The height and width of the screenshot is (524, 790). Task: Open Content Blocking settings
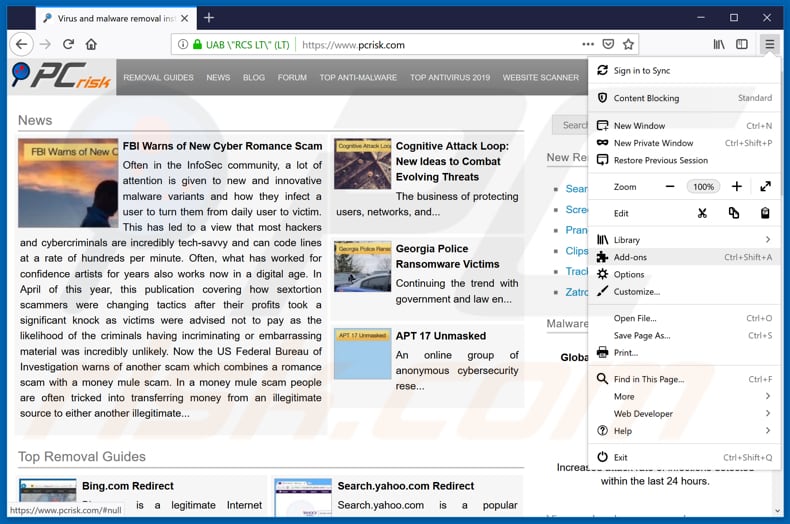(x=684, y=98)
